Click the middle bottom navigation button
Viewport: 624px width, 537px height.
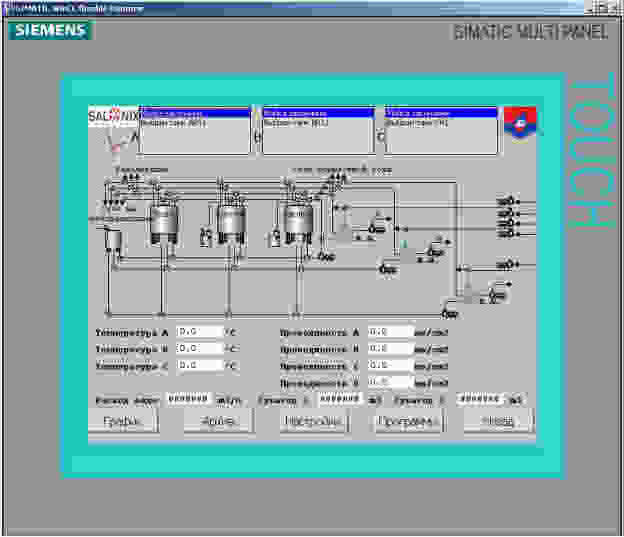pyautogui.click(x=314, y=421)
